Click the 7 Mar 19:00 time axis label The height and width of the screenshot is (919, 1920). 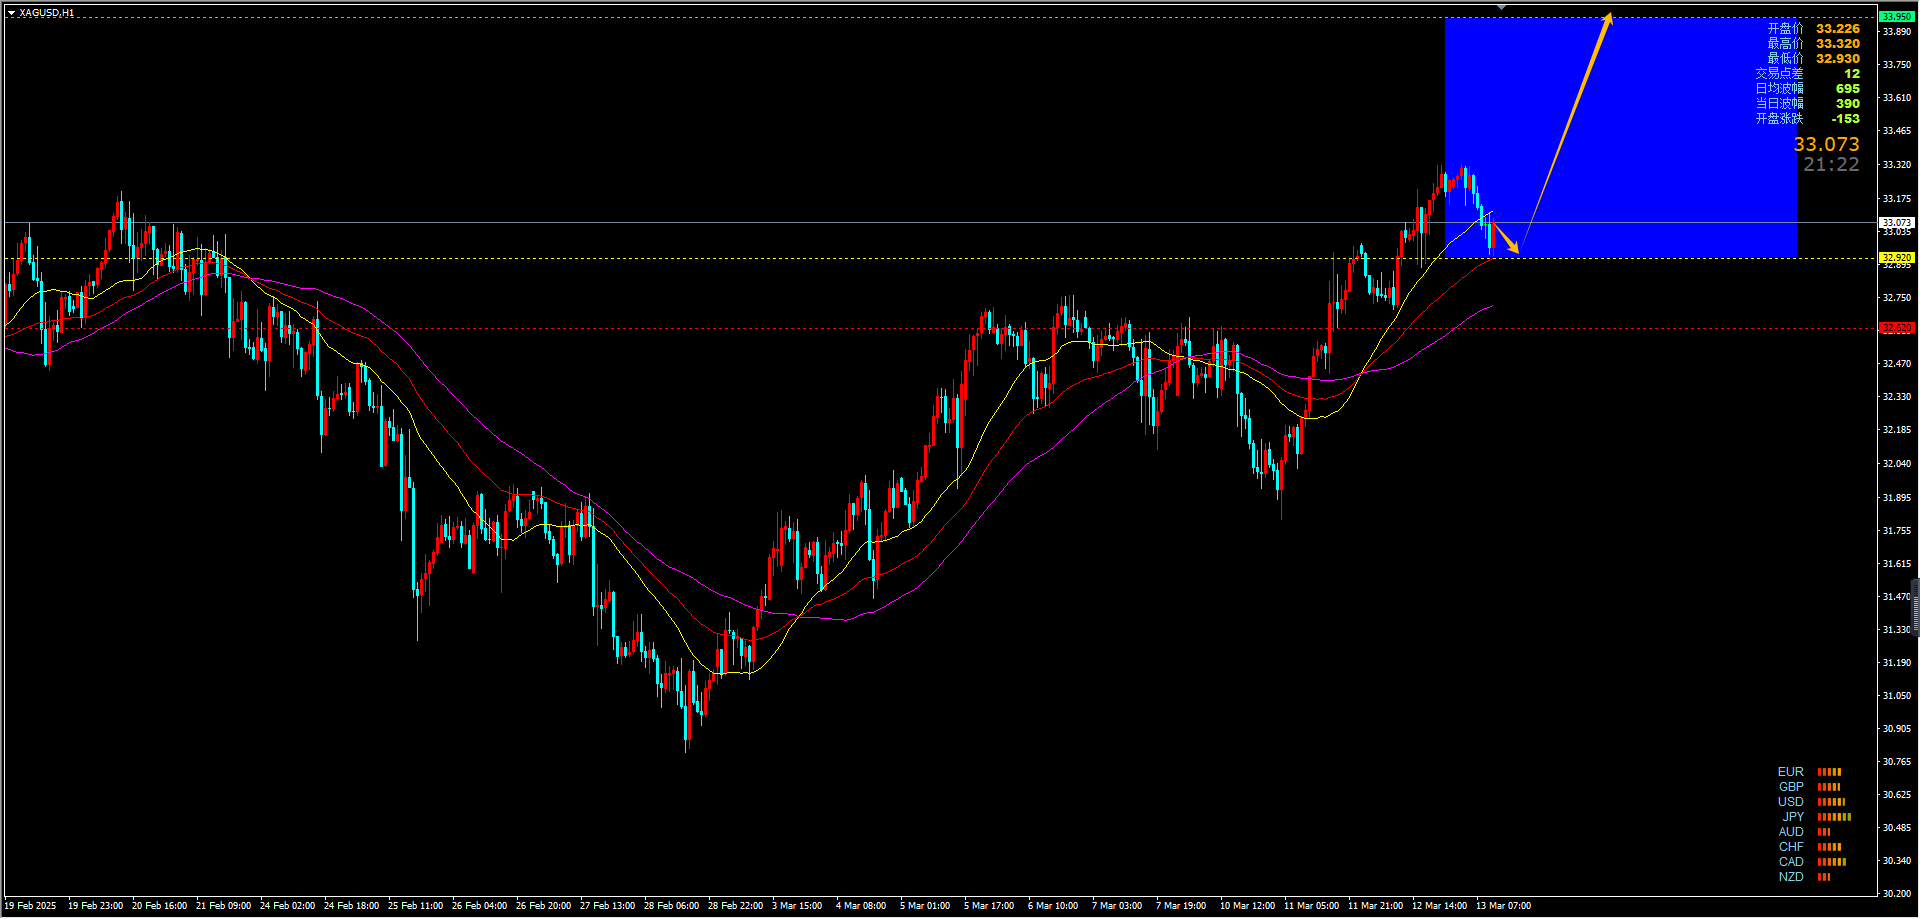point(1181,906)
